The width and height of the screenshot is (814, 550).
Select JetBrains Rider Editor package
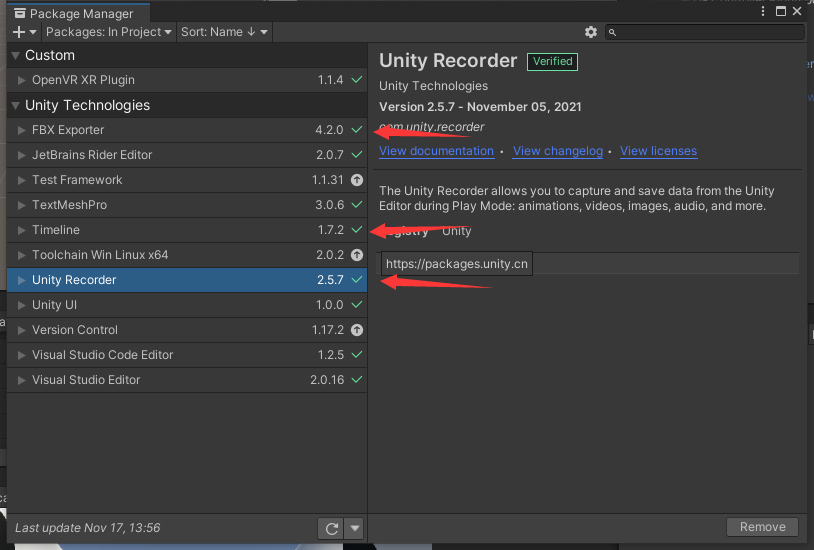click(x=187, y=155)
